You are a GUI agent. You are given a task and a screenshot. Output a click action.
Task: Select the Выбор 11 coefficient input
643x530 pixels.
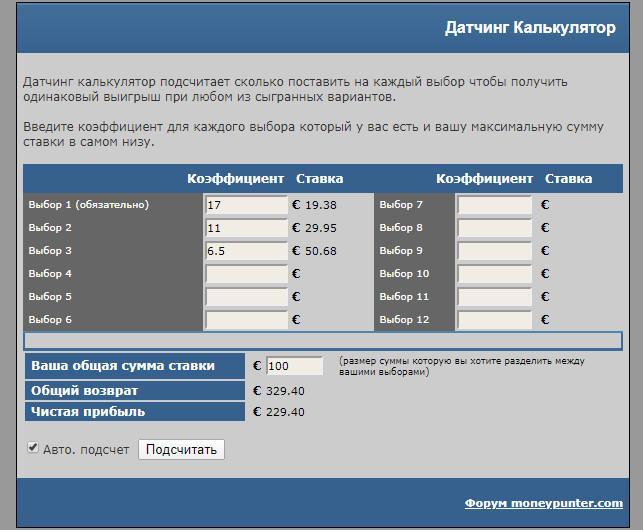[494, 297]
